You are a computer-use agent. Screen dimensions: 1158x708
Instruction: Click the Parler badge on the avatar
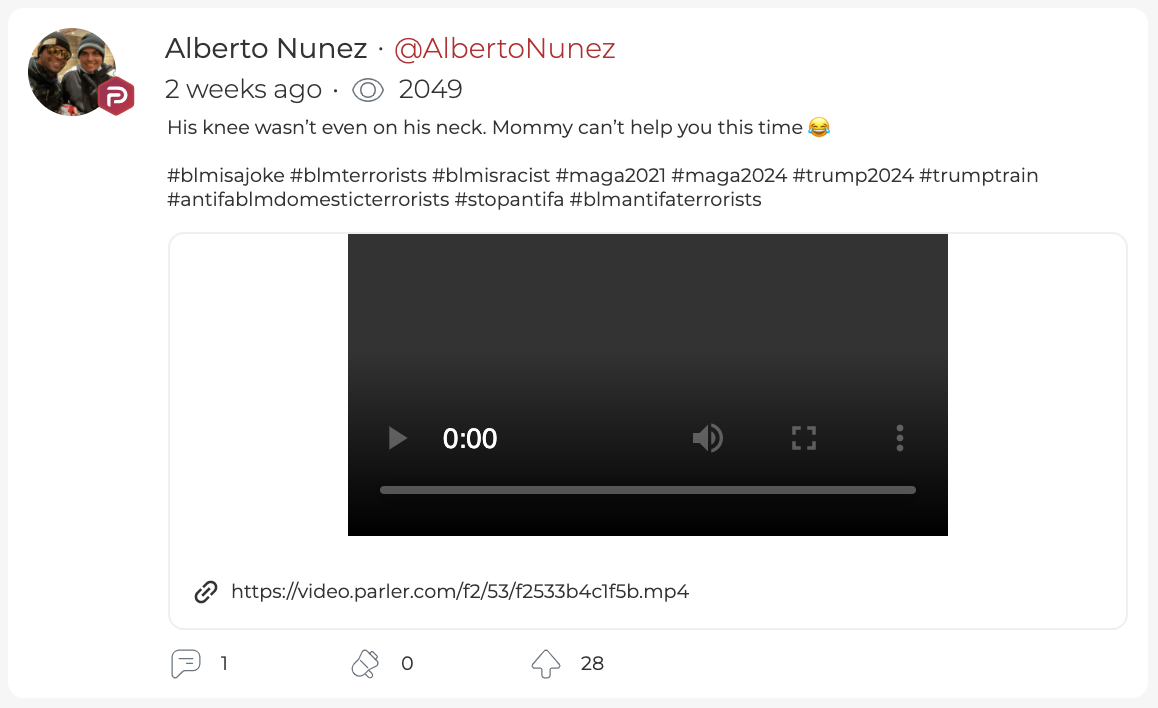(x=116, y=96)
